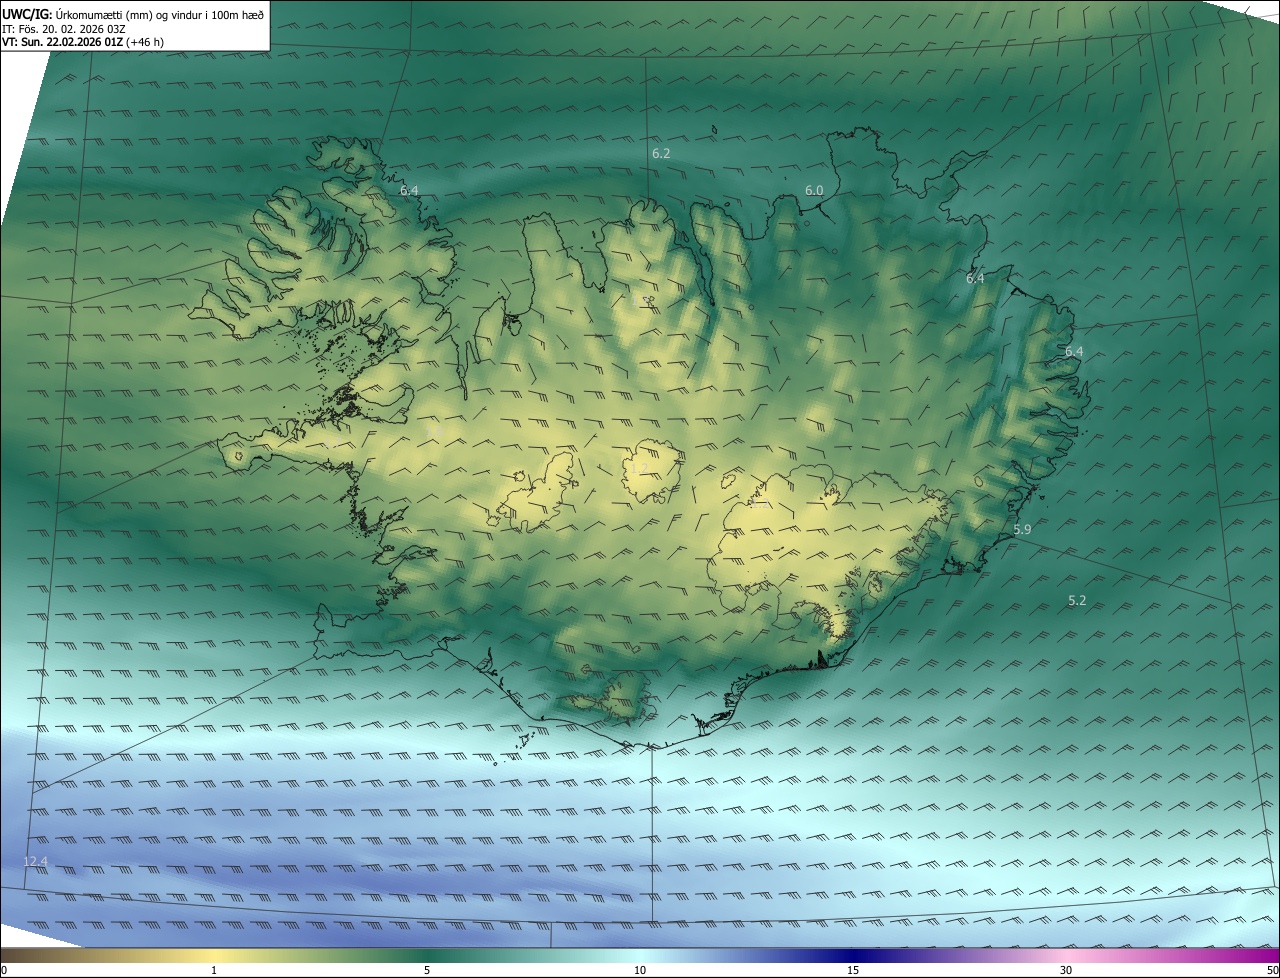This screenshot has height=978, width=1280.
Task: Click the 12.4 value label
Action: pyautogui.click(x=35, y=861)
